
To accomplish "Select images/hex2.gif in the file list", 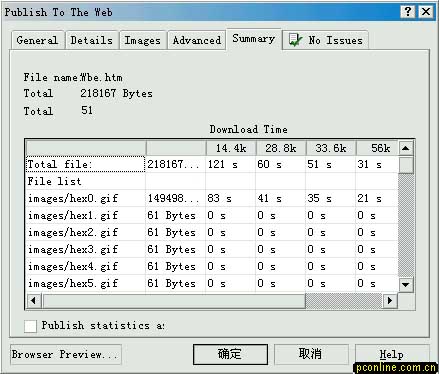I will click(86, 232).
